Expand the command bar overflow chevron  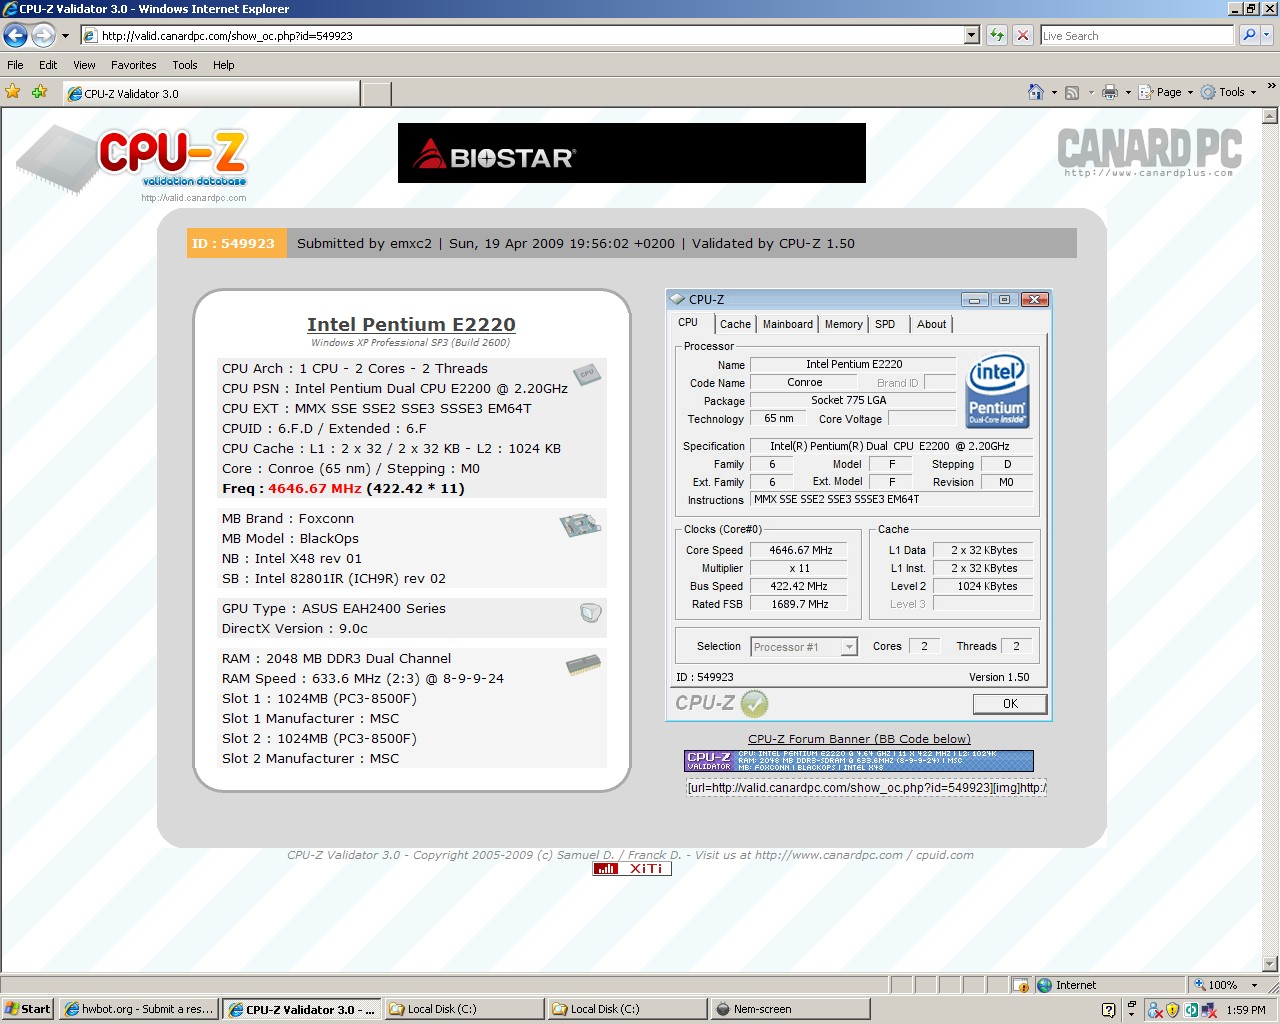pyautogui.click(x=1270, y=87)
